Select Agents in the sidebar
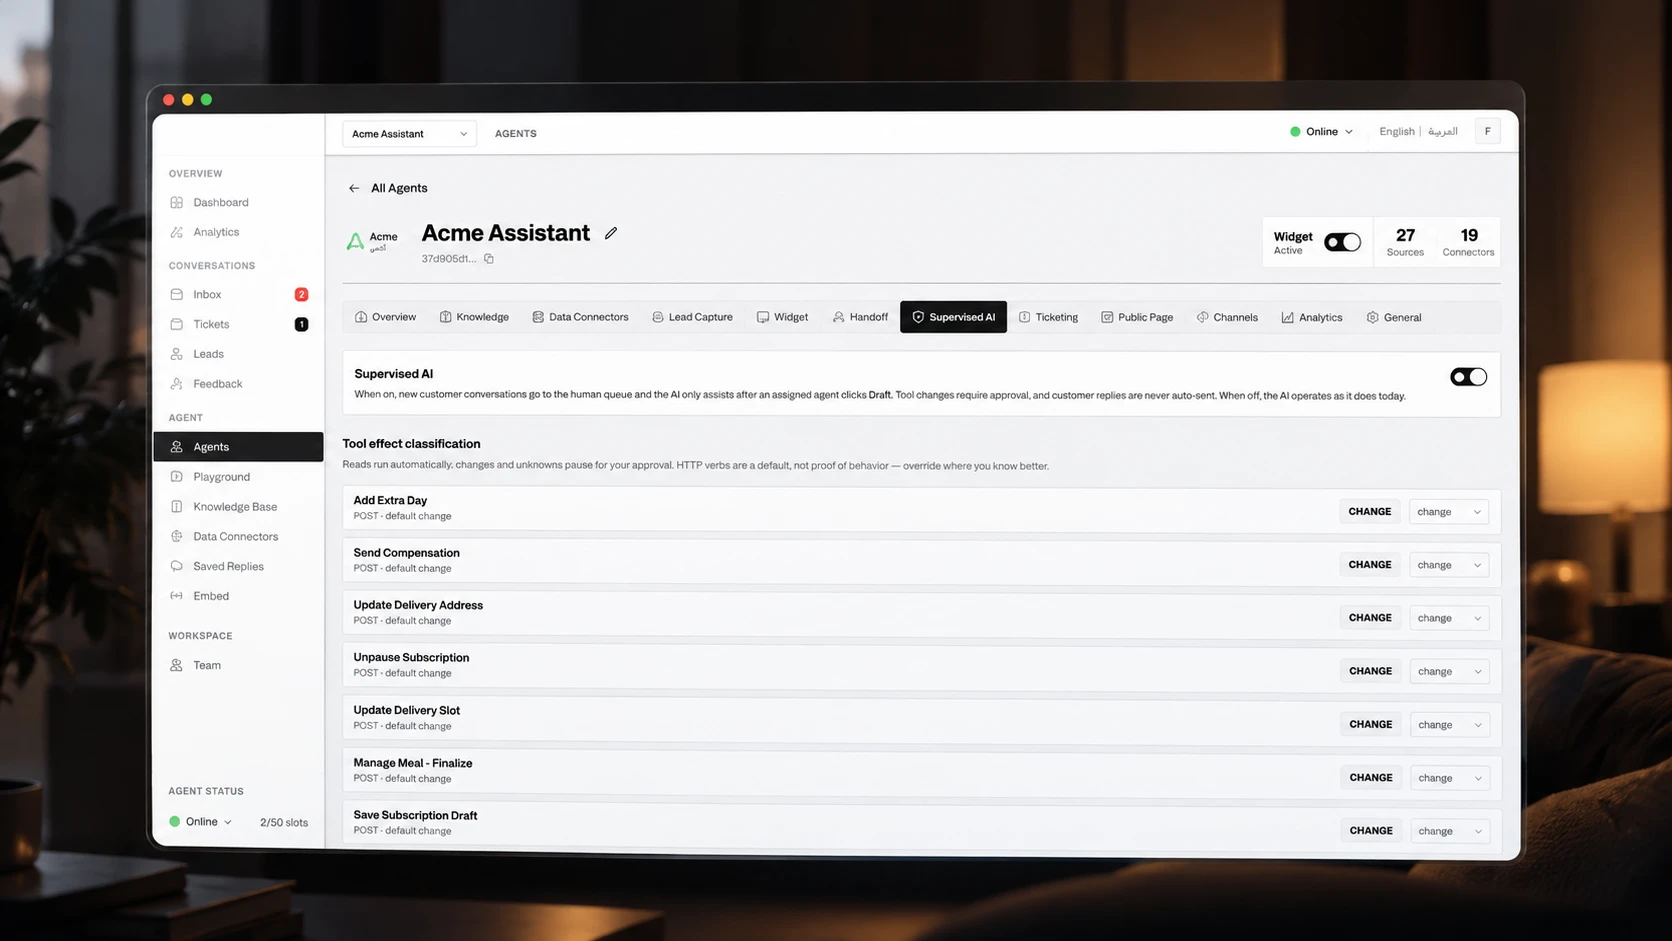Viewport: 1672px width, 941px height. [238, 447]
